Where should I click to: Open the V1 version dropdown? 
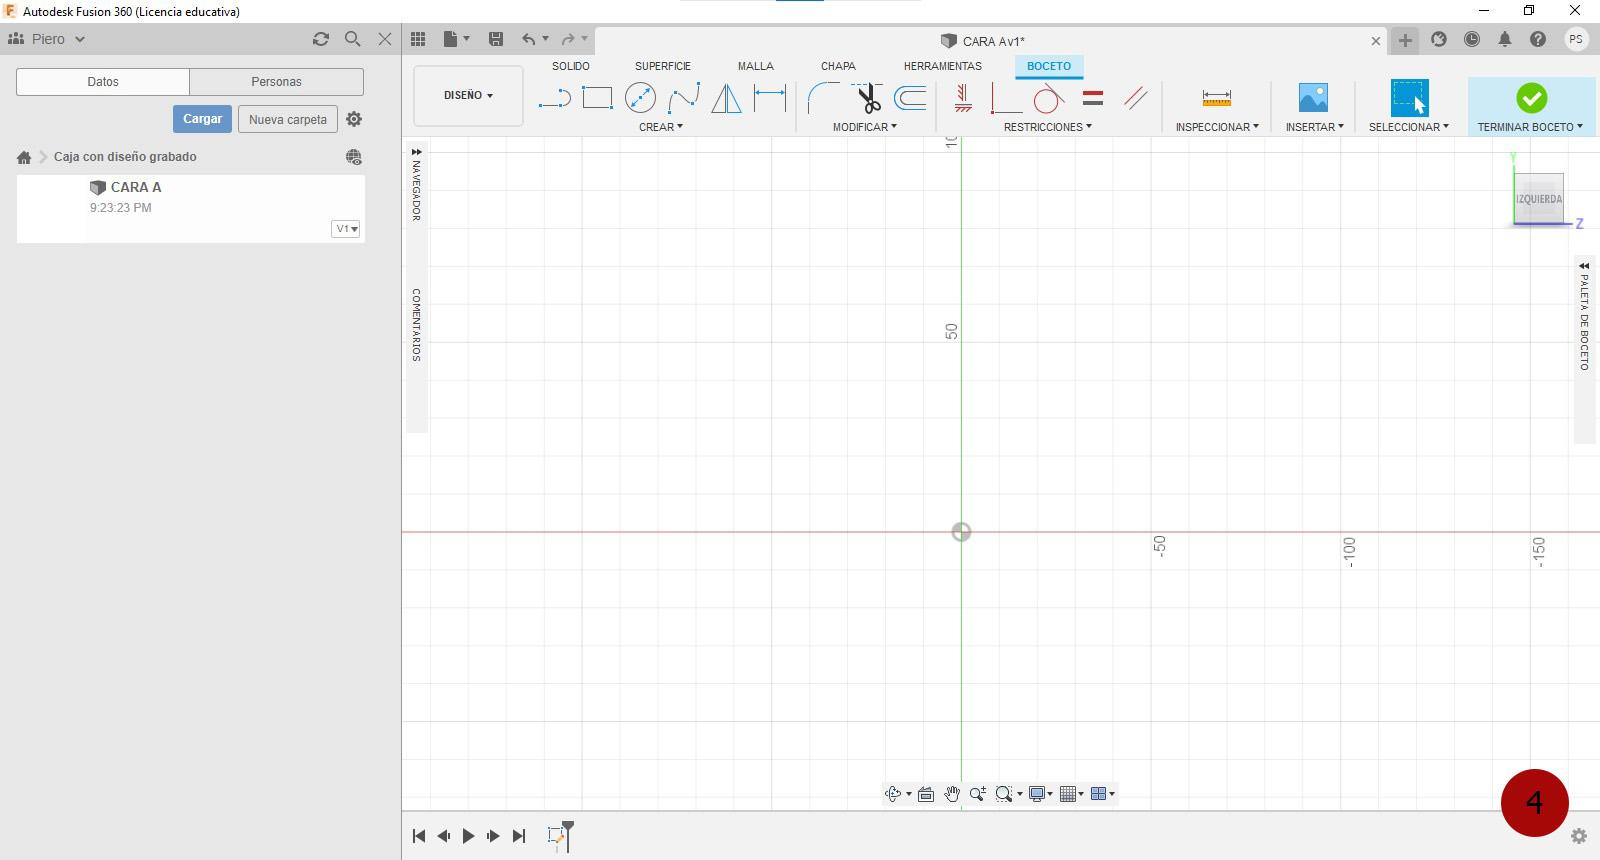point(346,229)
